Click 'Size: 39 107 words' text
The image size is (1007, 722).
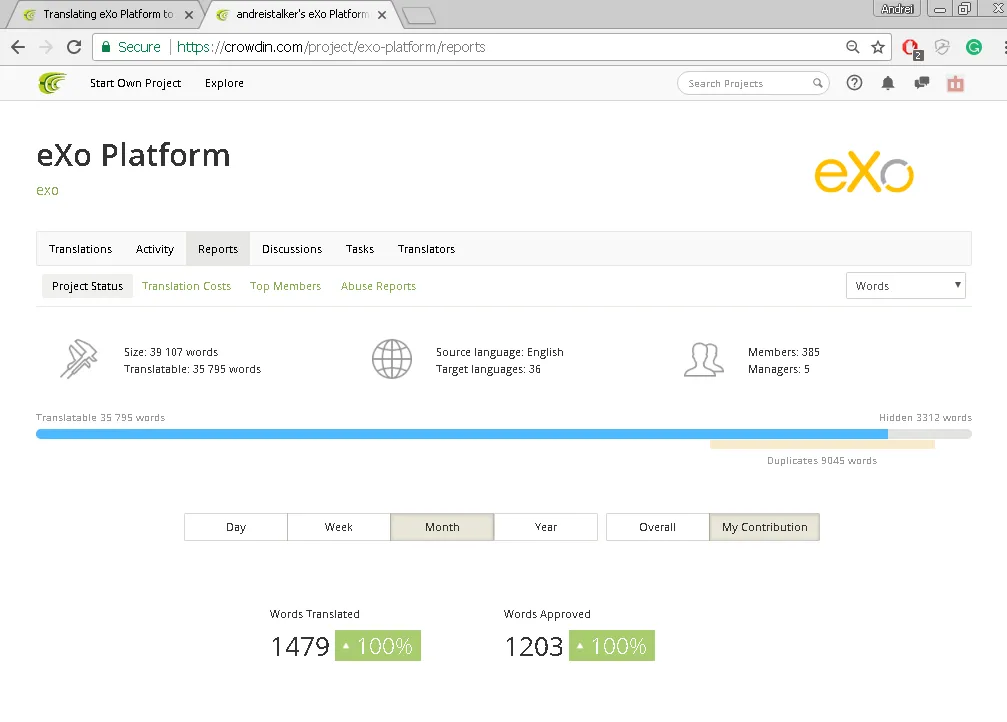tap(171, 352)
